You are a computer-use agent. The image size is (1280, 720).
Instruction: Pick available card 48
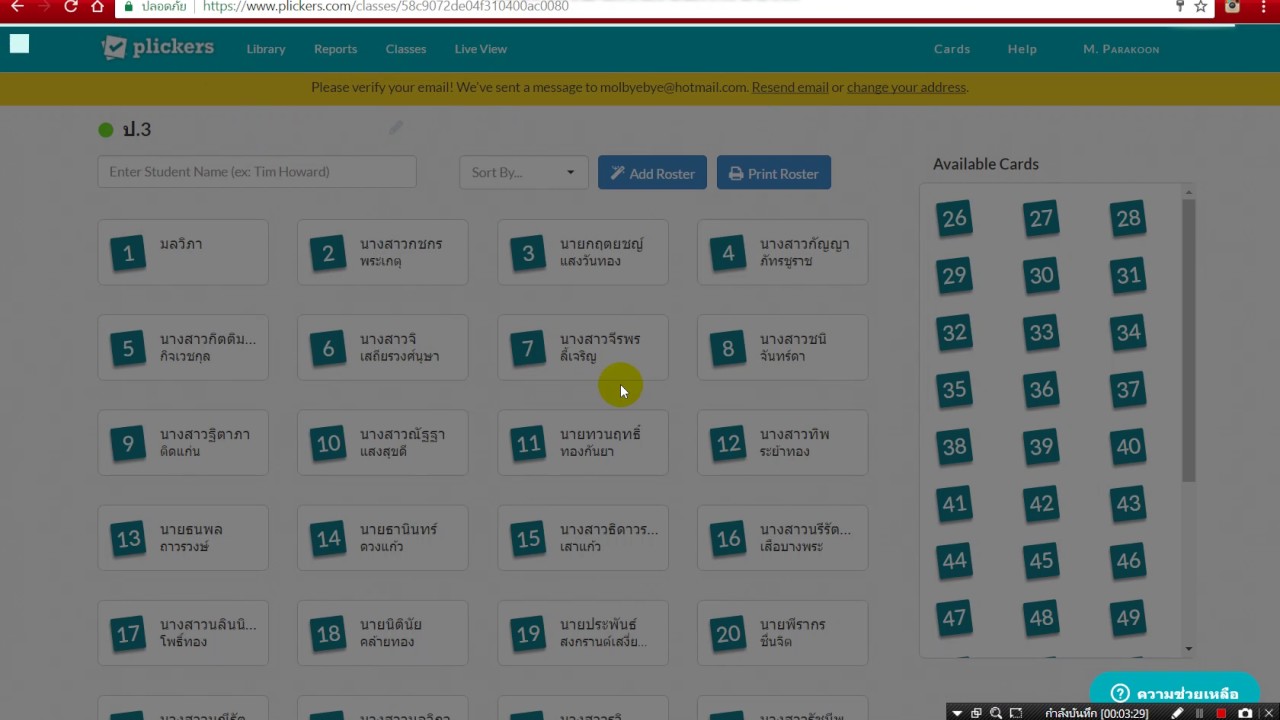[1041, 618]
